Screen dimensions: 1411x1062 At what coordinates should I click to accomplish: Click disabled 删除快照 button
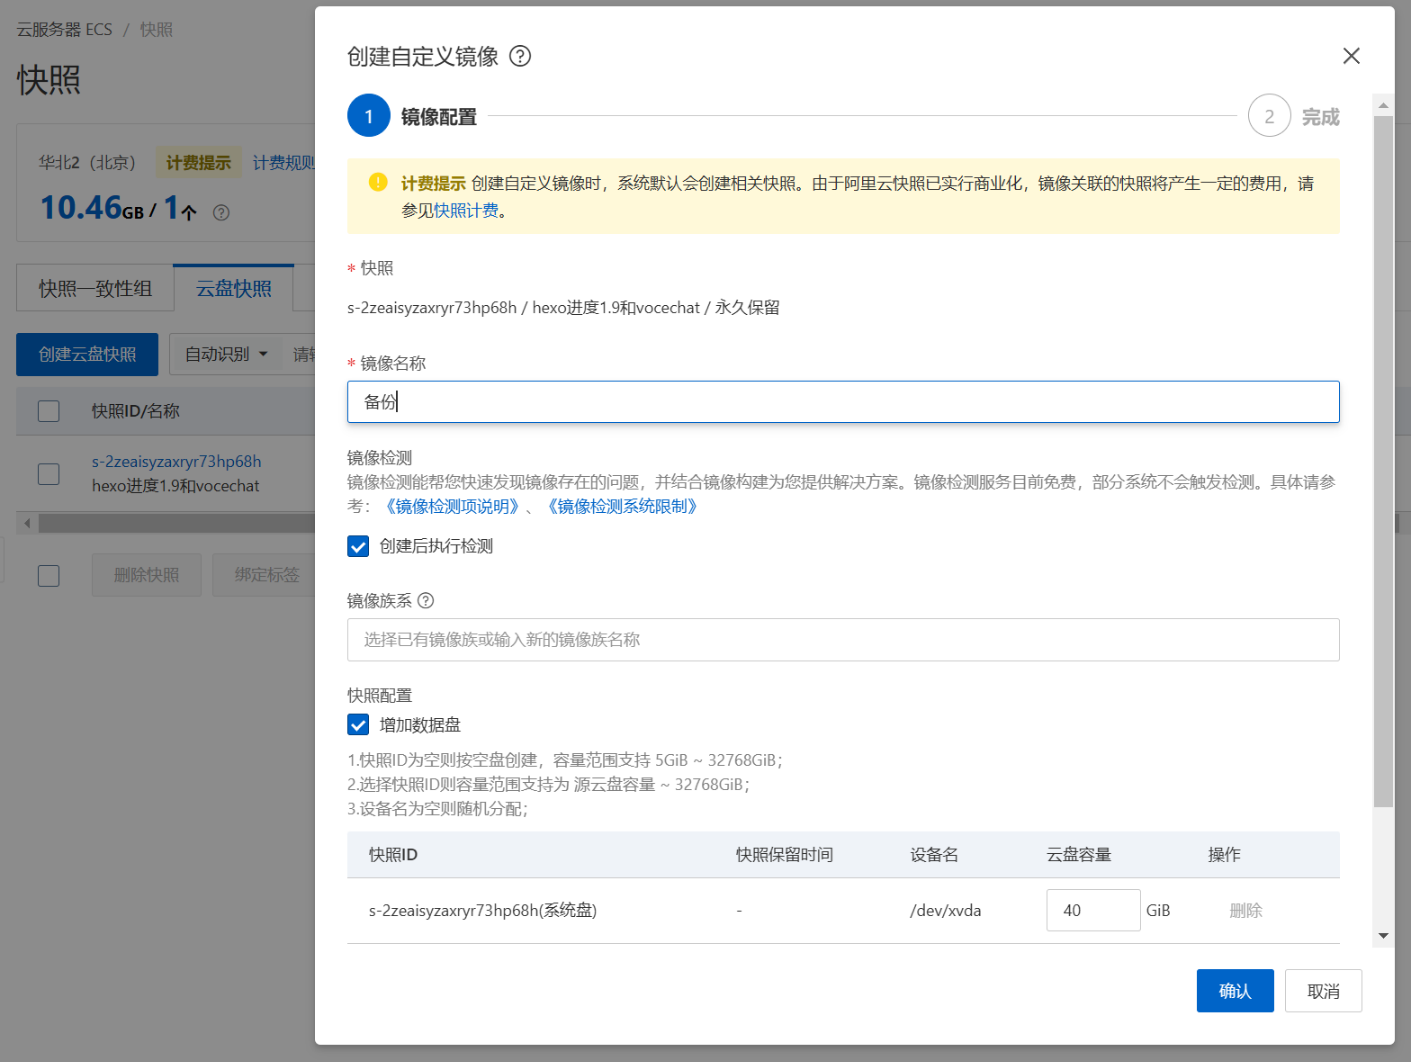click(146, 575)
